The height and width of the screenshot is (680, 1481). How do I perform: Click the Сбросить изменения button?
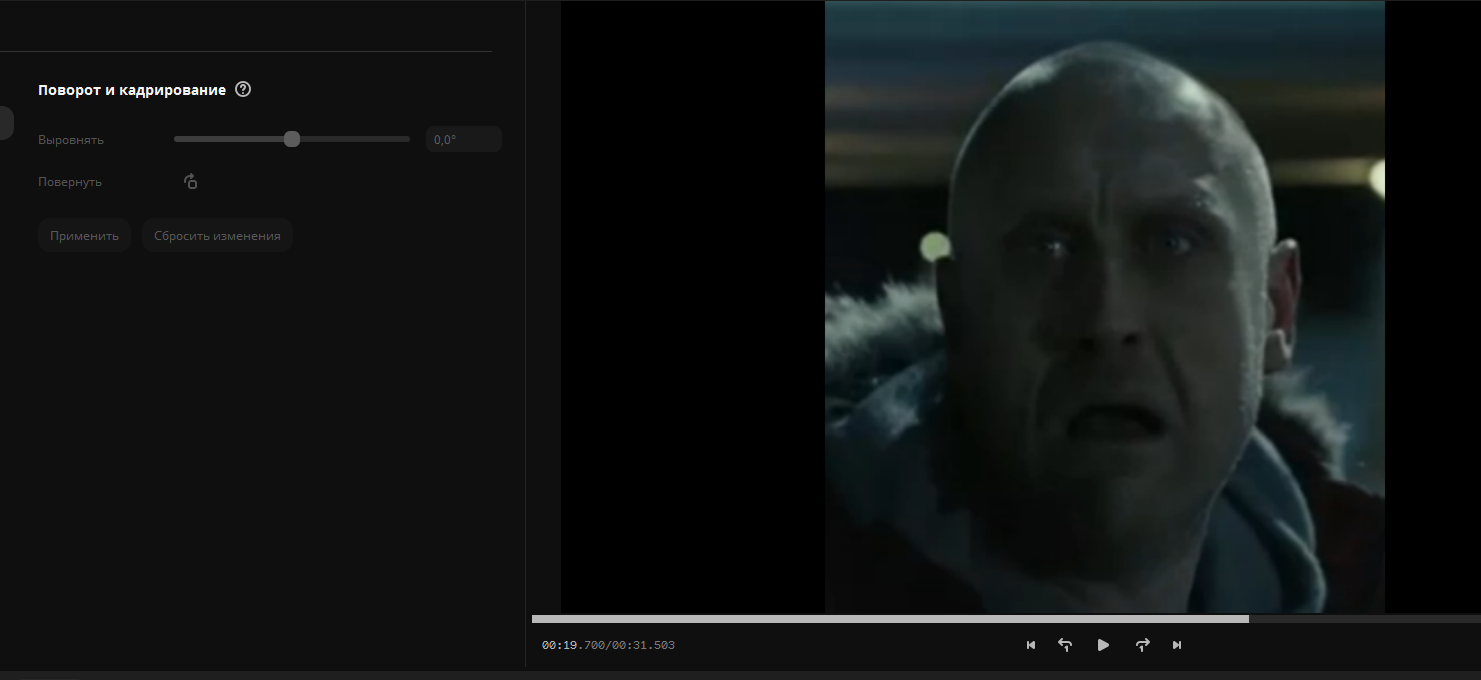(217, 236)
